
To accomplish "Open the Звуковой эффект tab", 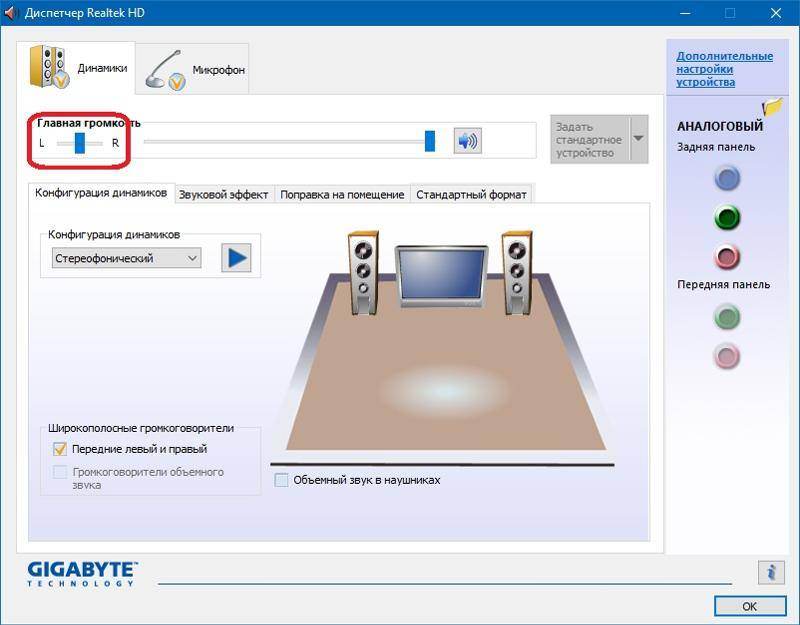I will coord(223,194).
